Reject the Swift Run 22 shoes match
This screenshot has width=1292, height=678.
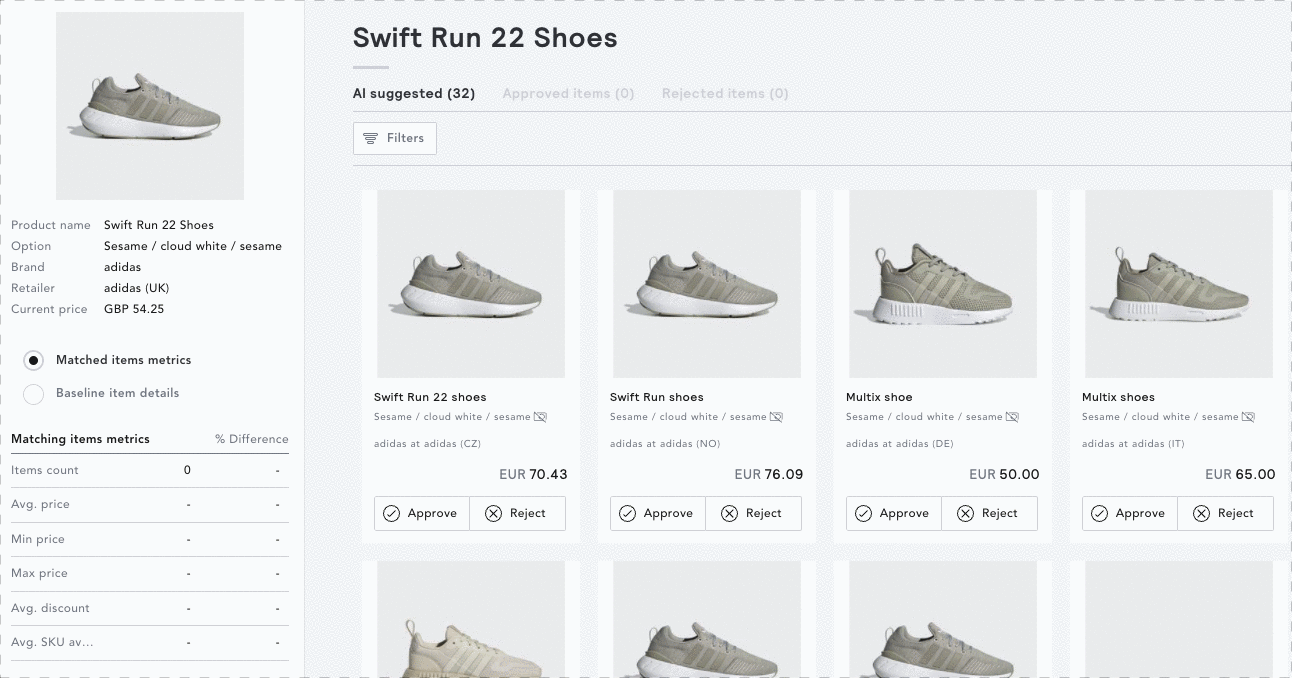tap(517, 513)
